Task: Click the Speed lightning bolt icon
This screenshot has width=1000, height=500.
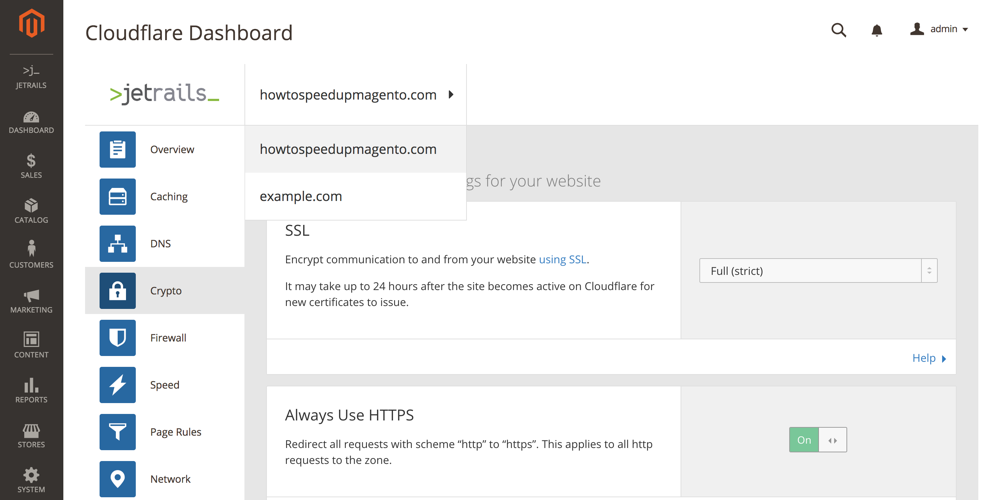Action: (117, 385)
